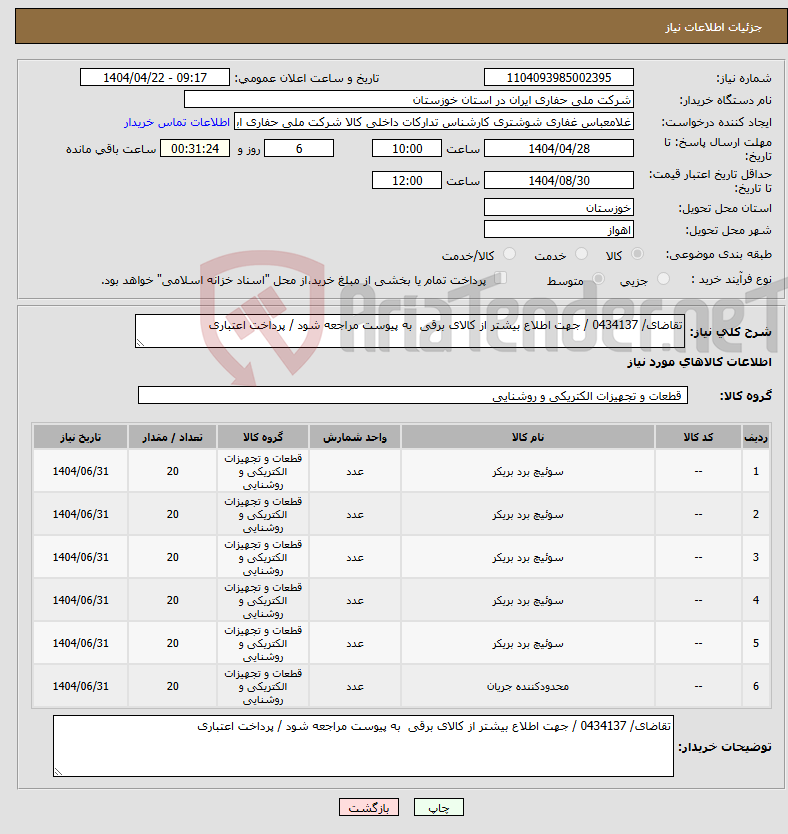Click the date 1404/06/31 in row 6
The width and height of the screenshot is (788, 834).
(x=80, y=686)
